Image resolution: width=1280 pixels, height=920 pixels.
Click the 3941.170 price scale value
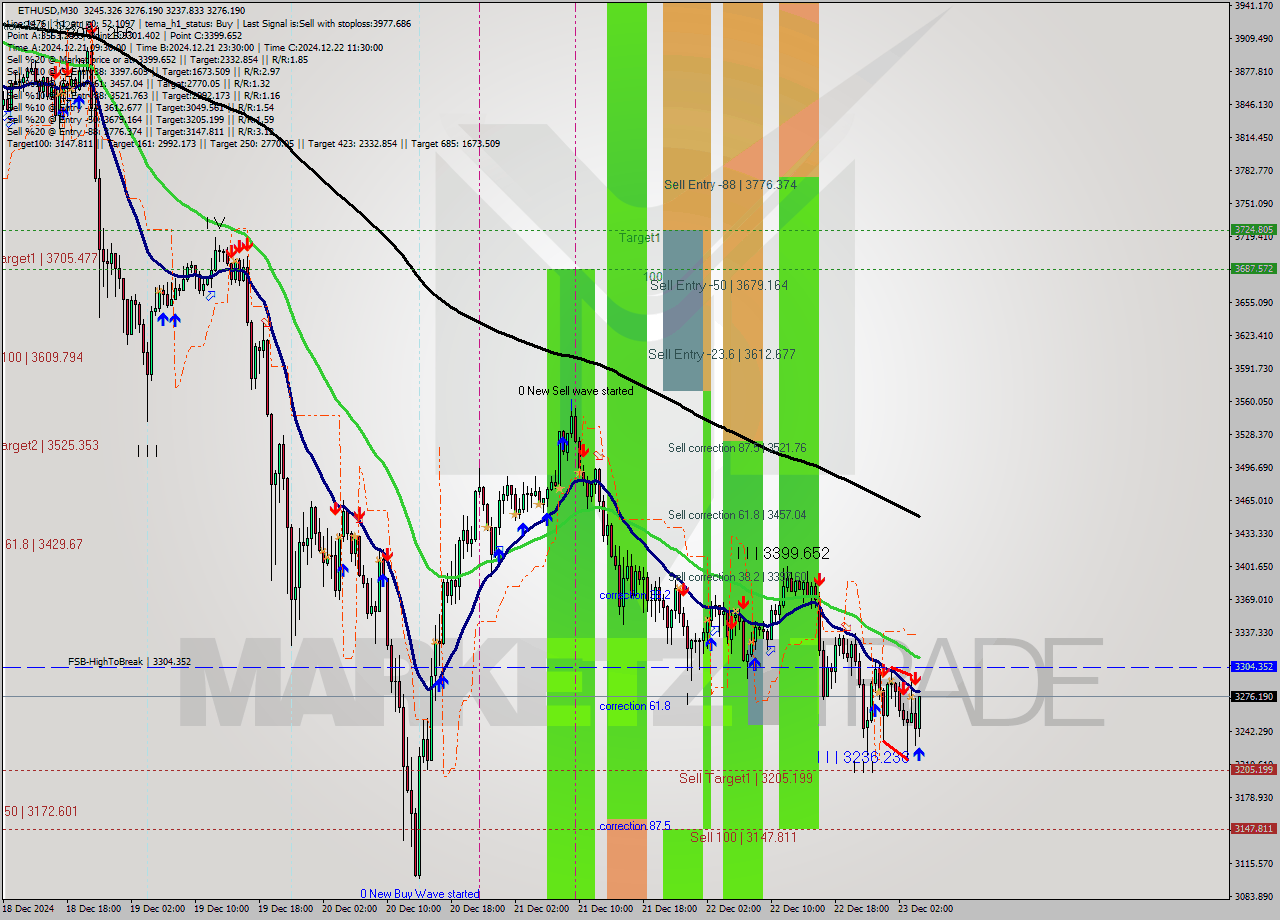coord(1254,5)
